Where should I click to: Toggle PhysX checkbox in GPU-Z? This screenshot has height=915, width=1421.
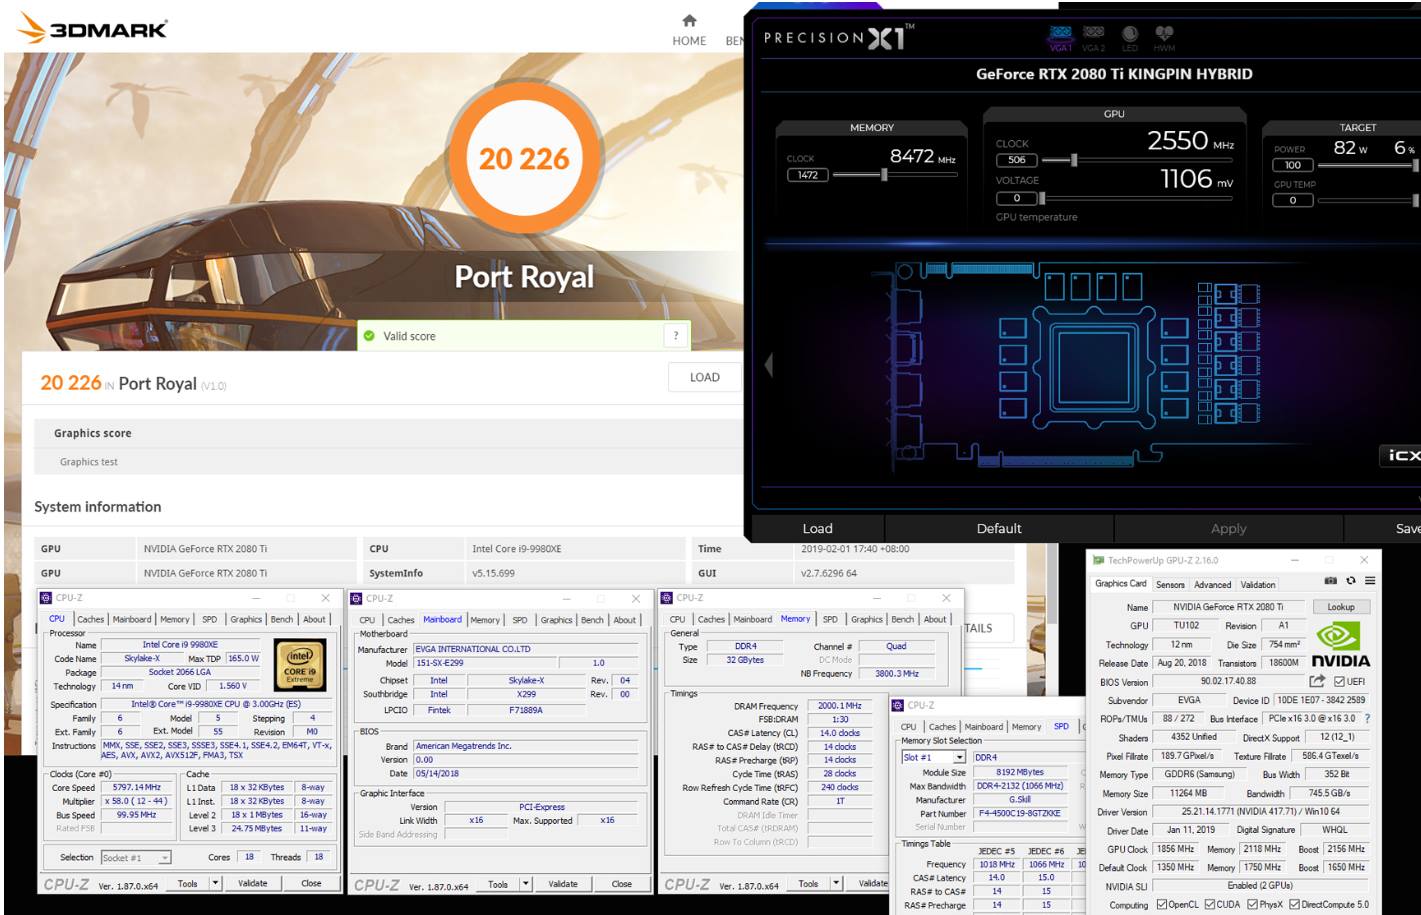[1252, 905]
